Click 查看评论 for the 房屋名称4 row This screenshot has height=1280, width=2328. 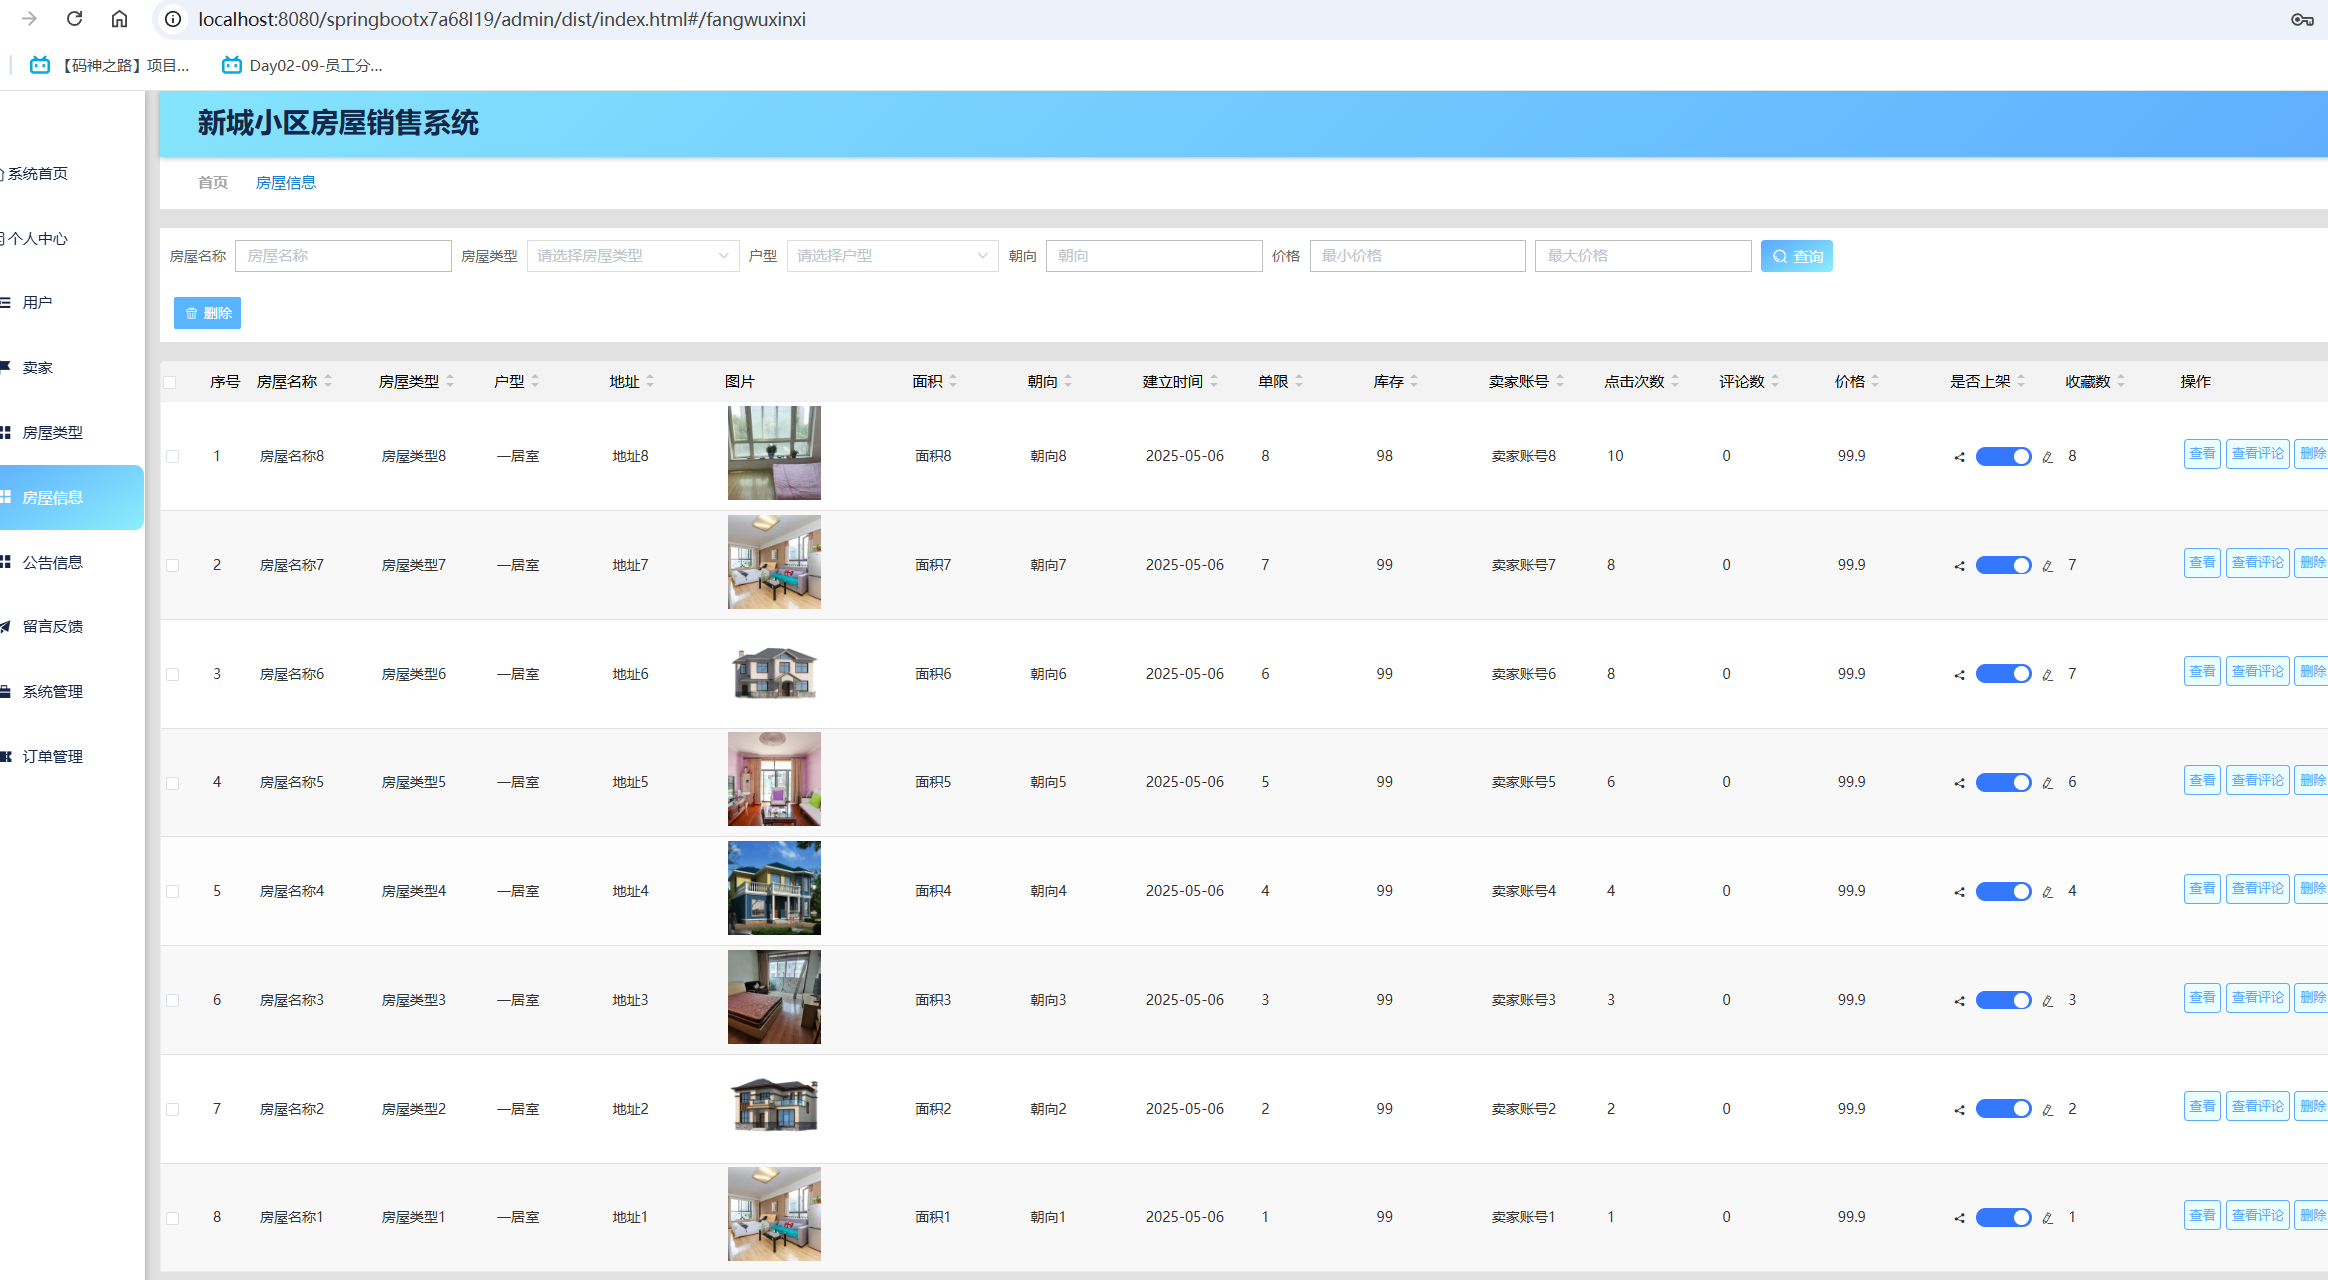click(x=2257, y=888)
